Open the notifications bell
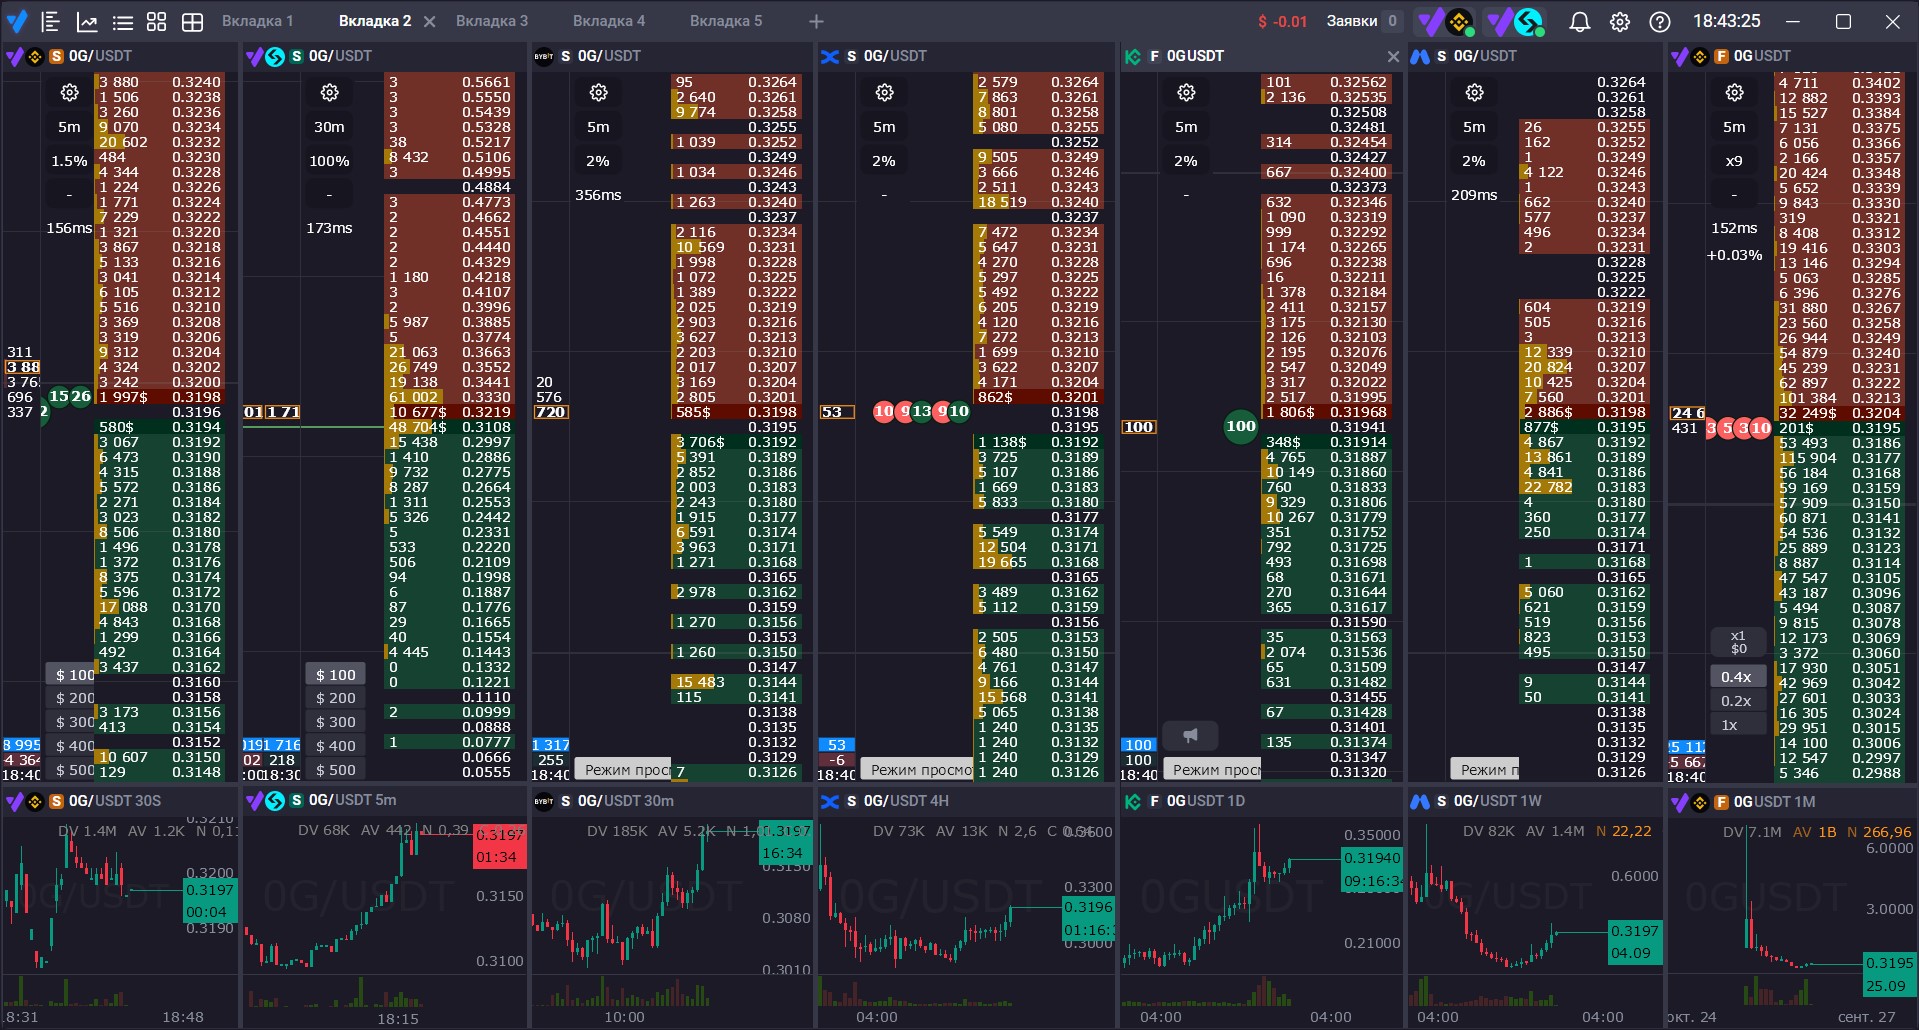This screenshot has height=1030, width=1919. click(1580, 21)
